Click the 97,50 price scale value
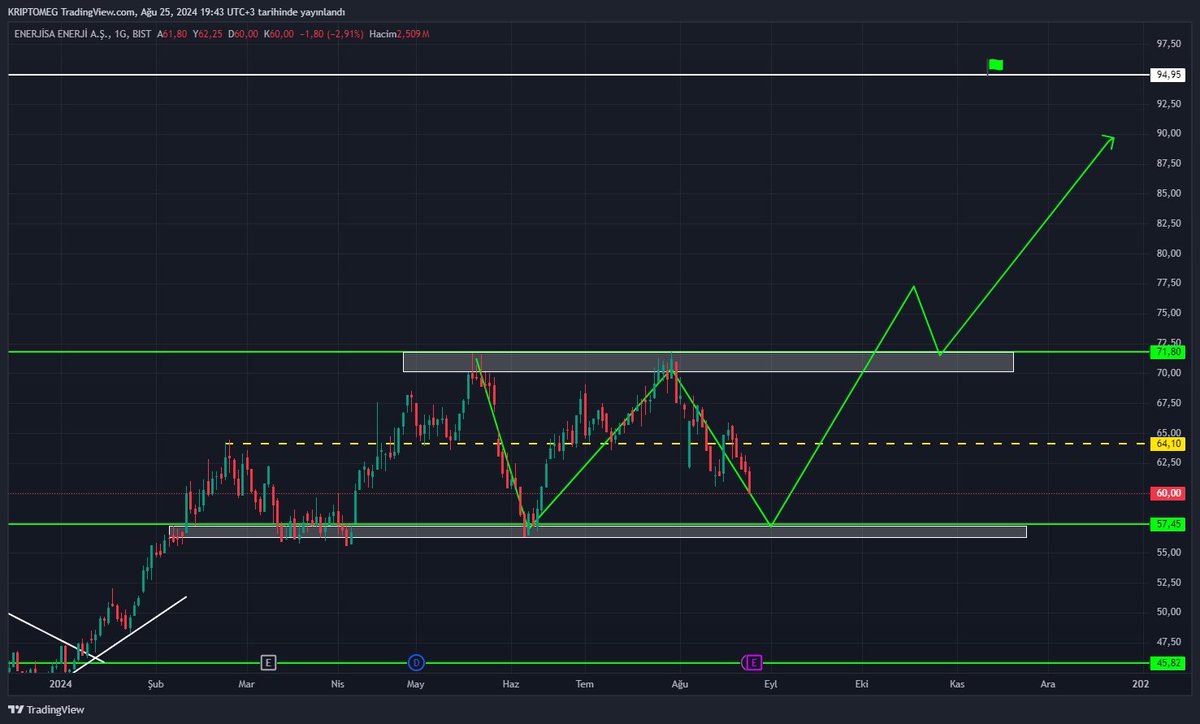The height and width of the screenshot is (724, 1200). point(1168,44)
